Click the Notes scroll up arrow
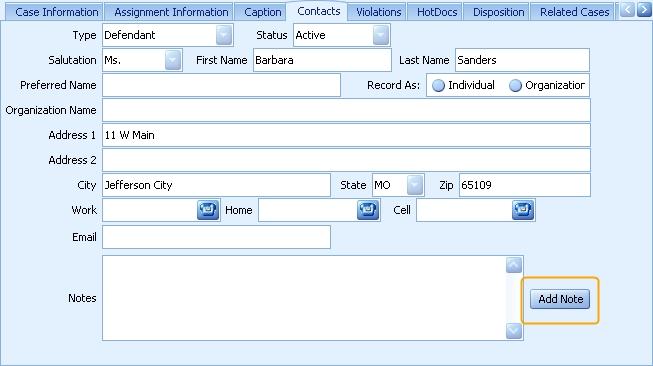 click(x=514, y=265)
